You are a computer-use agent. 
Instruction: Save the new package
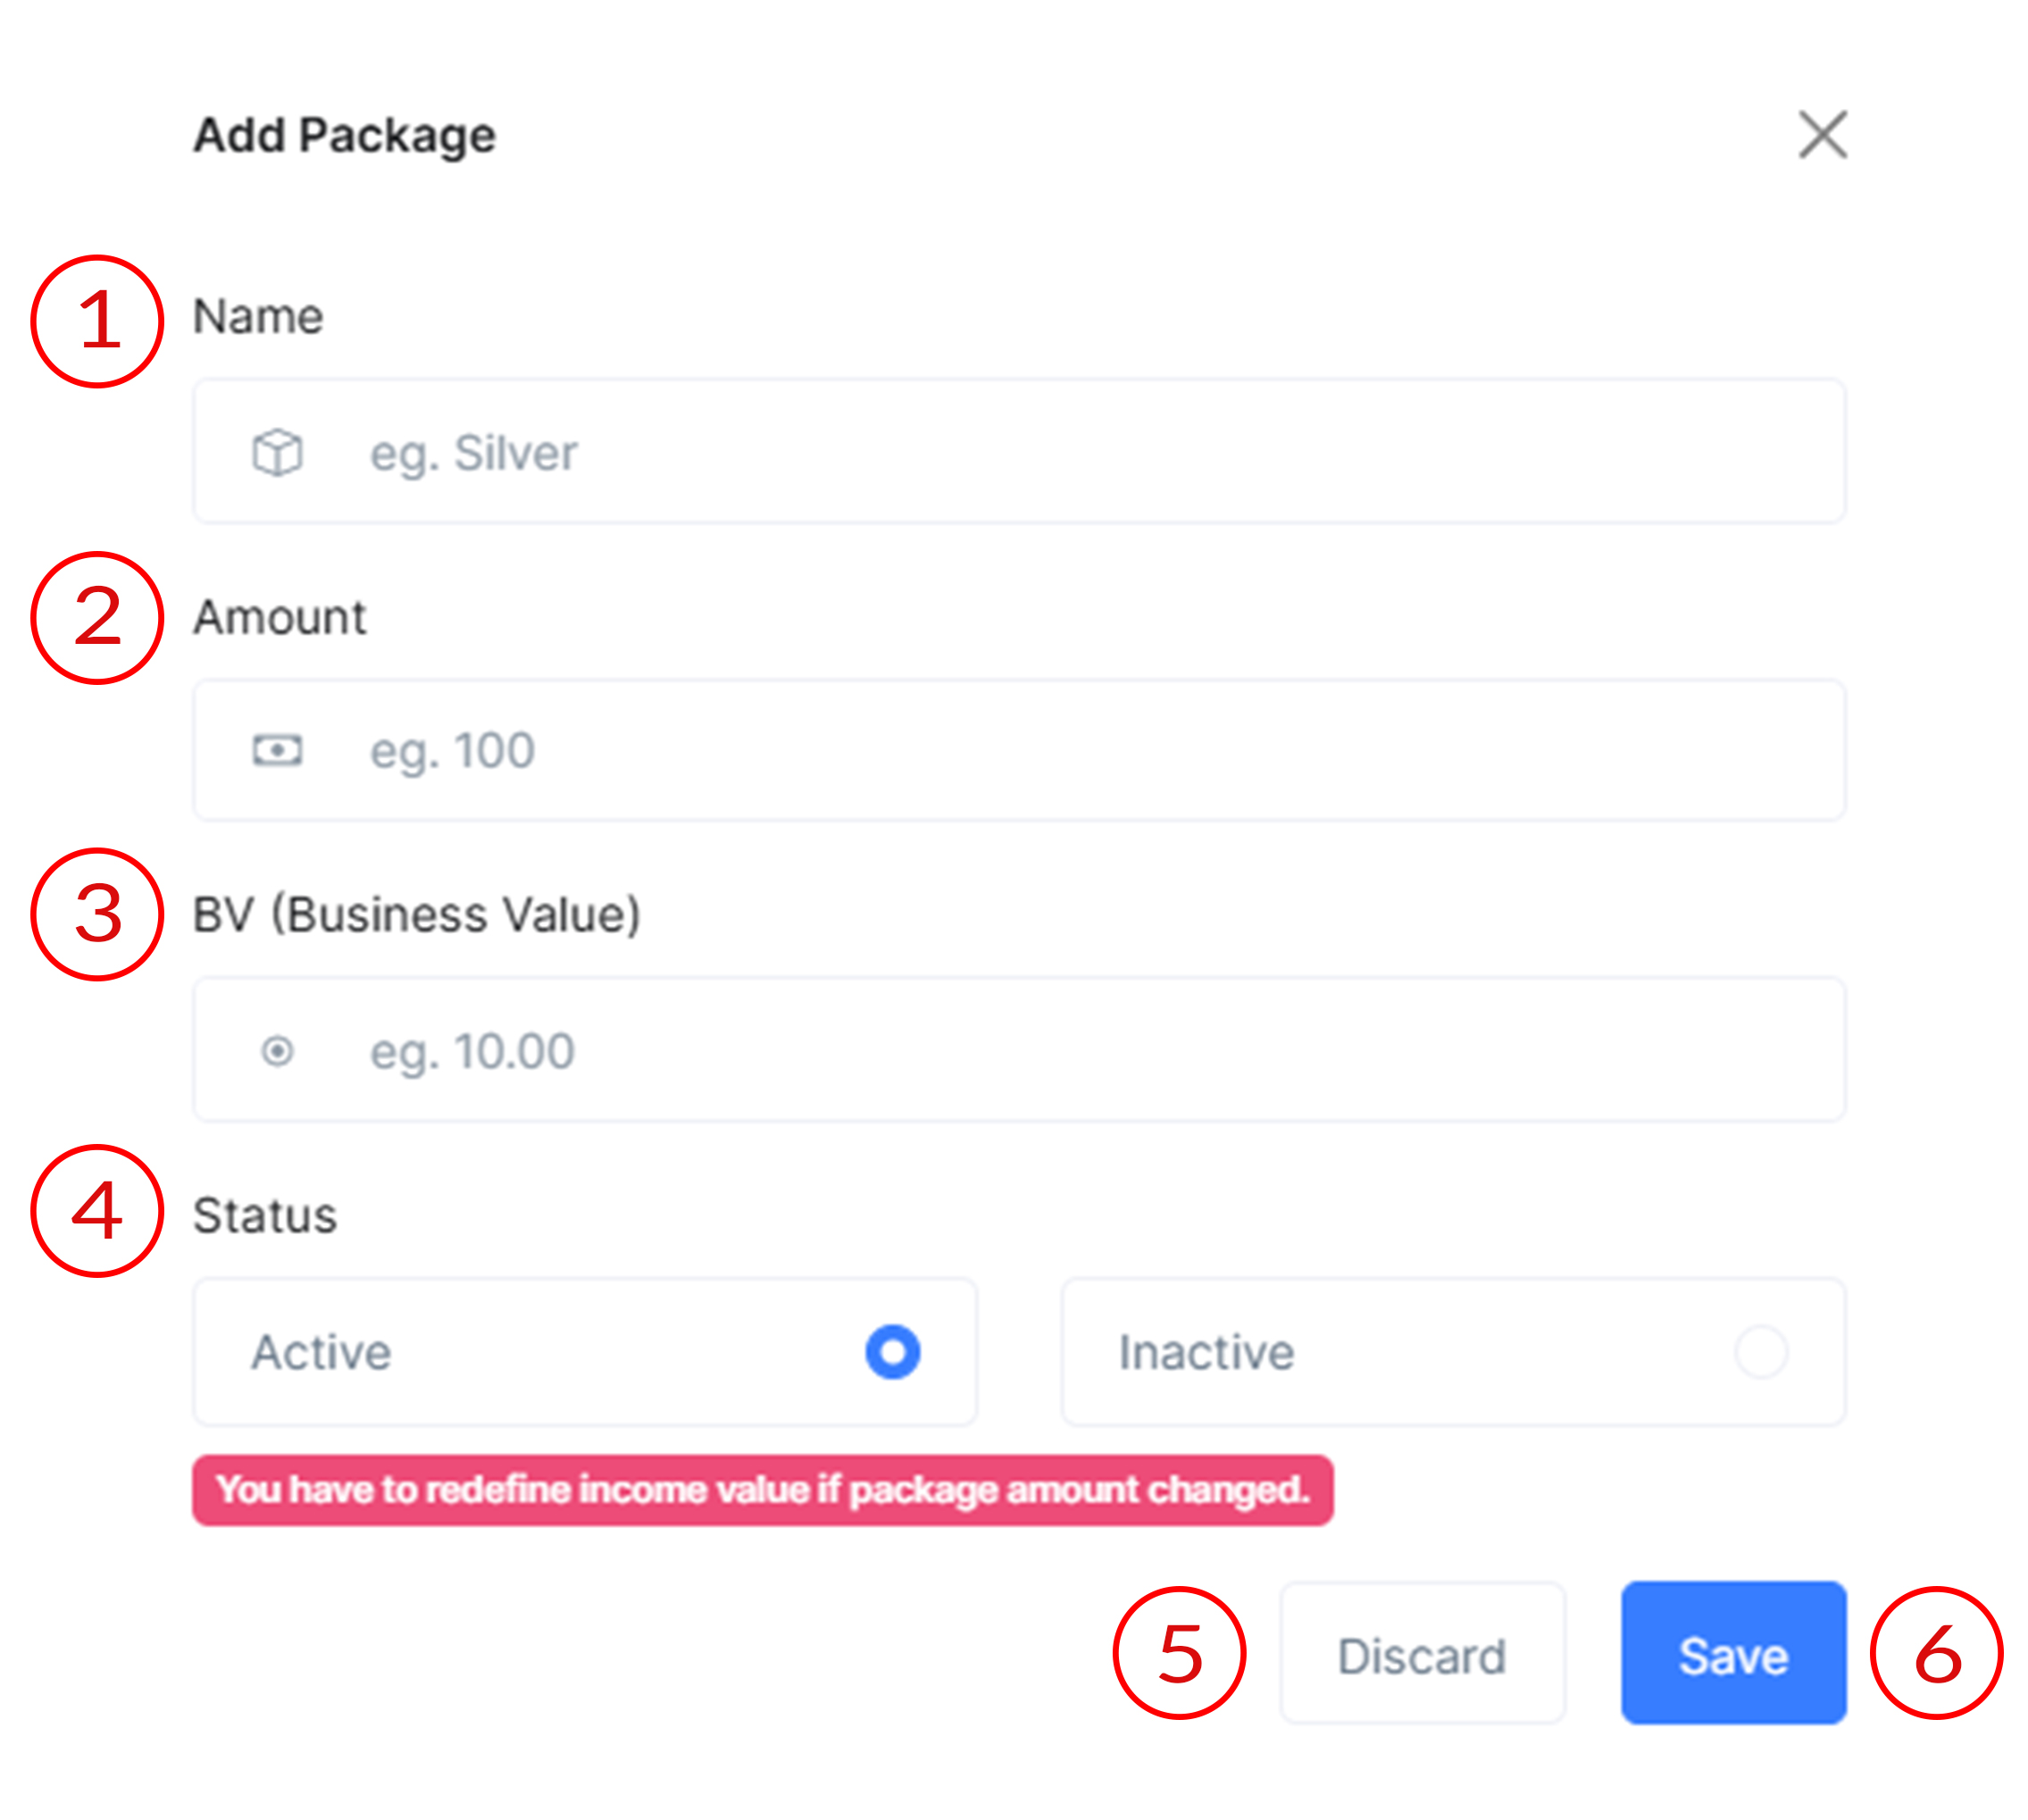click(1733, 1656)
